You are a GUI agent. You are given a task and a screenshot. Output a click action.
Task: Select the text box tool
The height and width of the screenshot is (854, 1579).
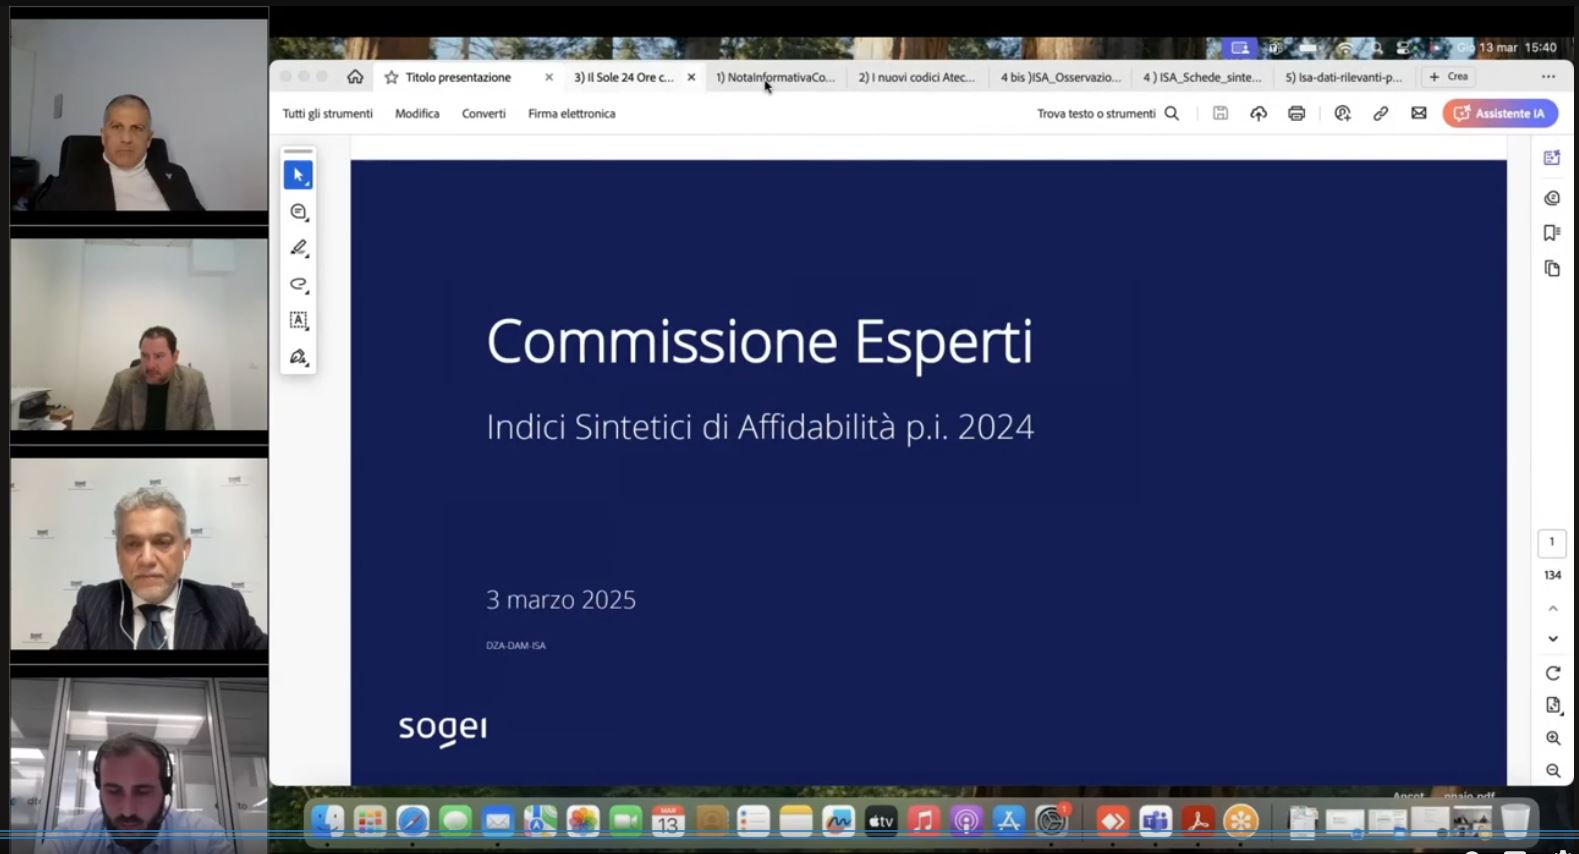click(298, 320)
